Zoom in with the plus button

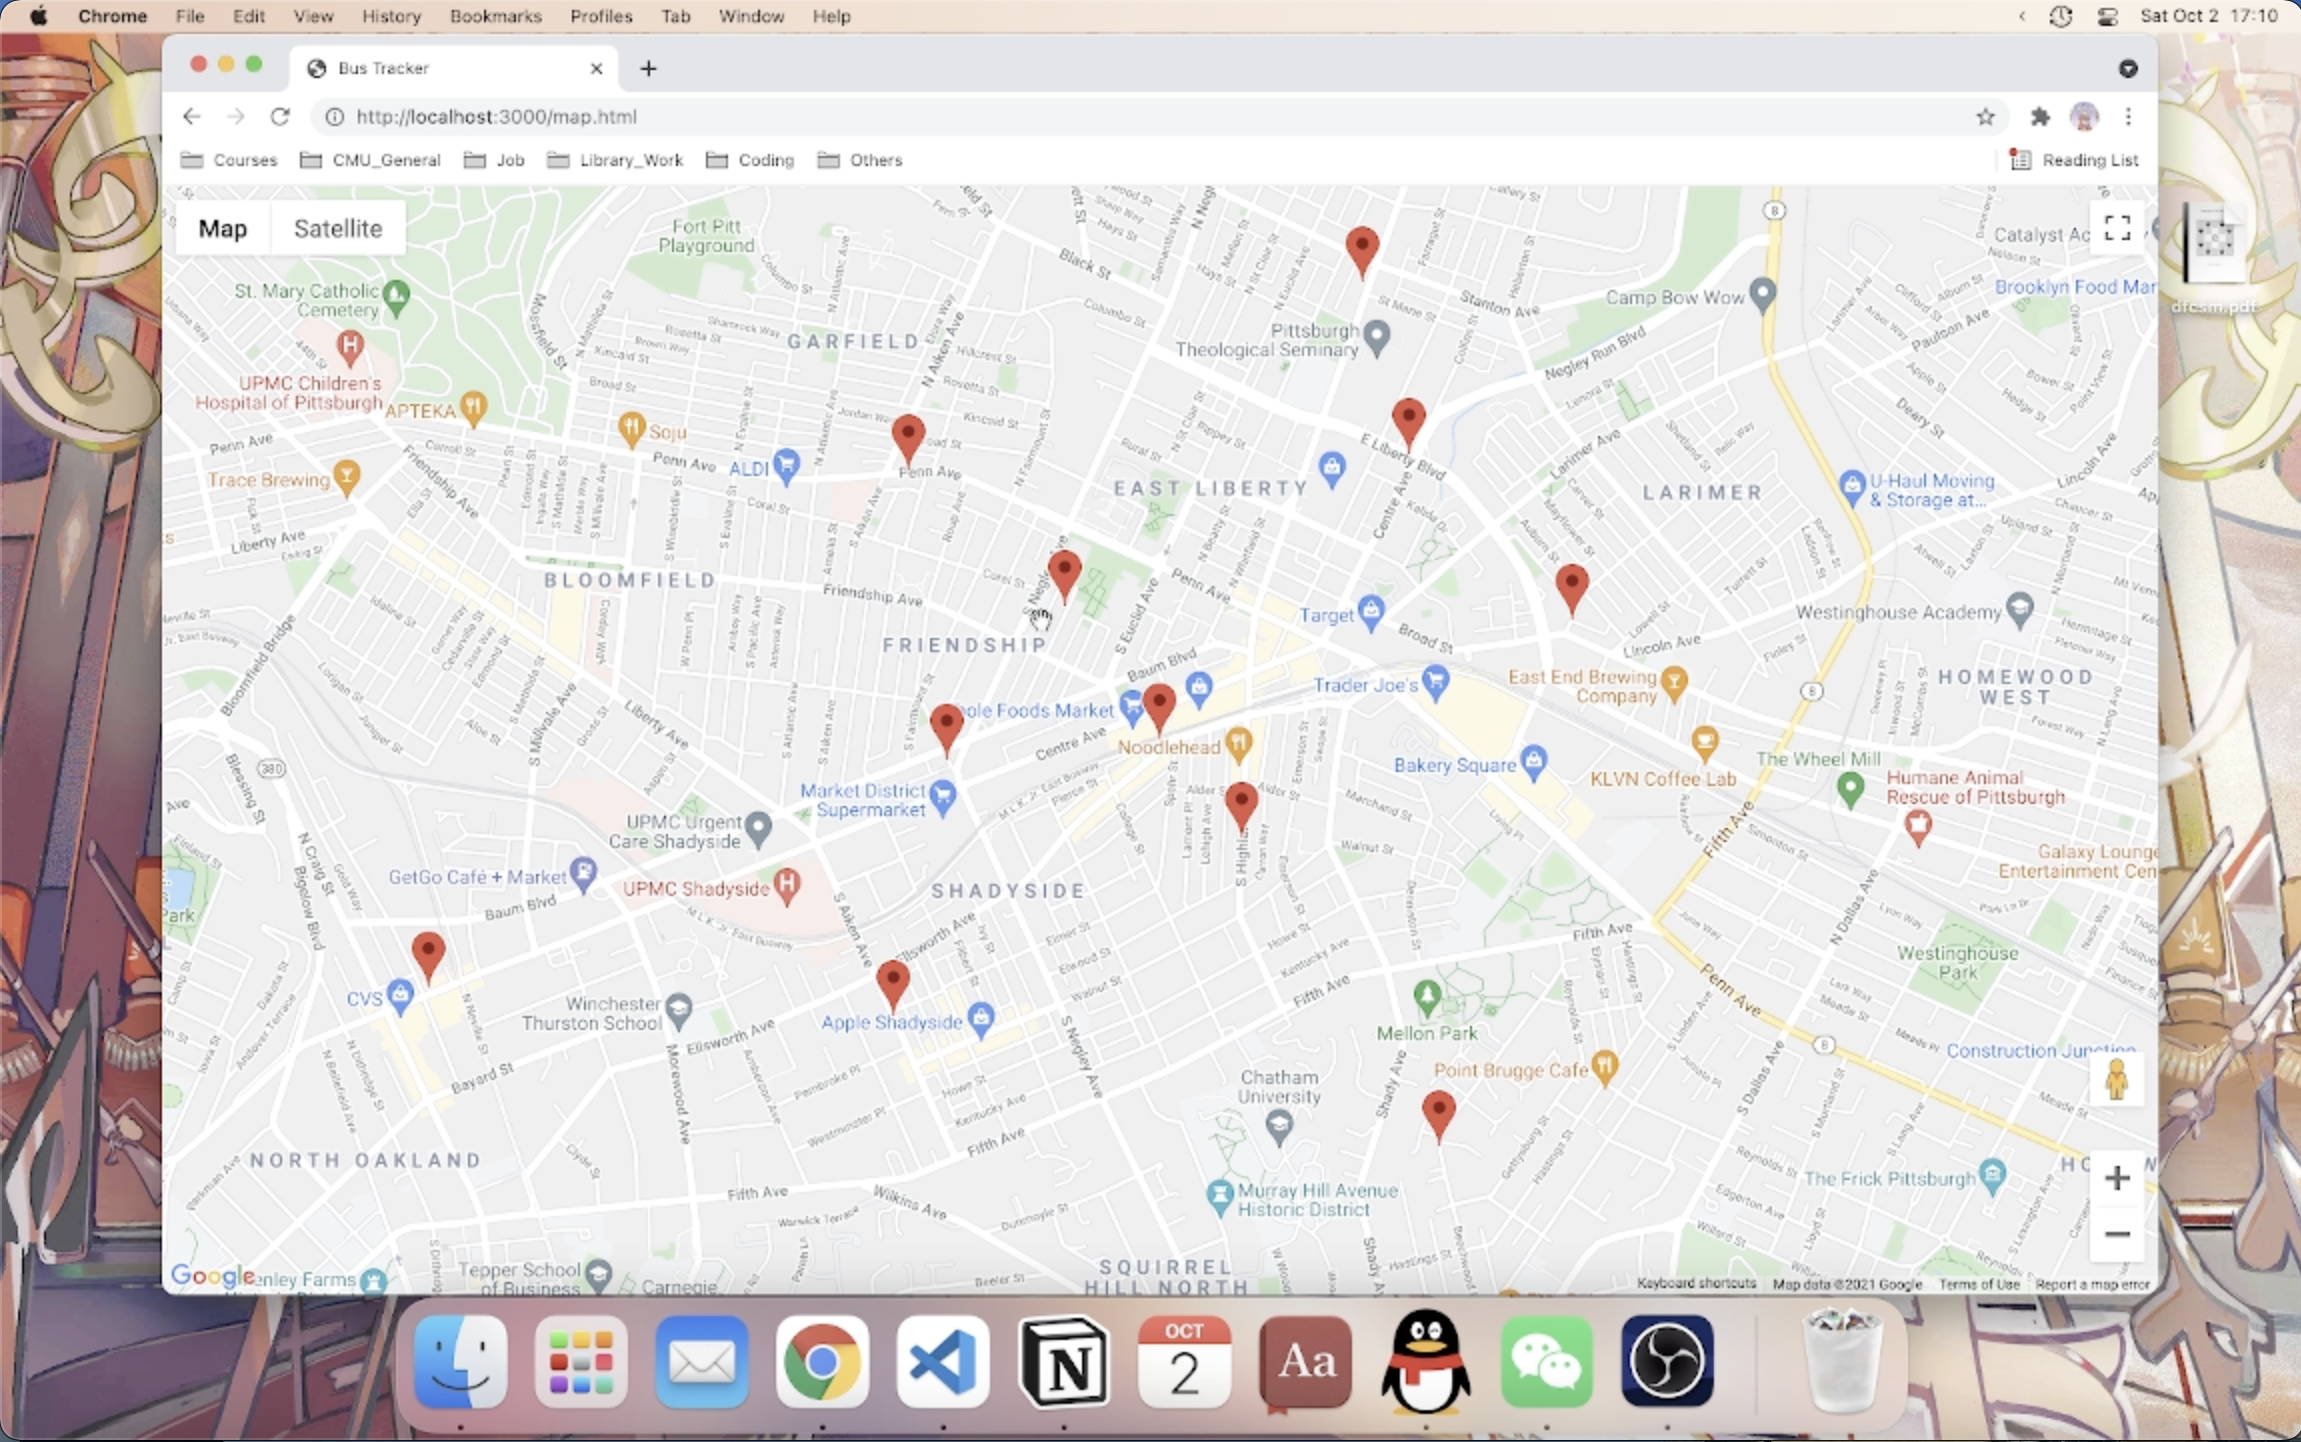(2116, 1178)
